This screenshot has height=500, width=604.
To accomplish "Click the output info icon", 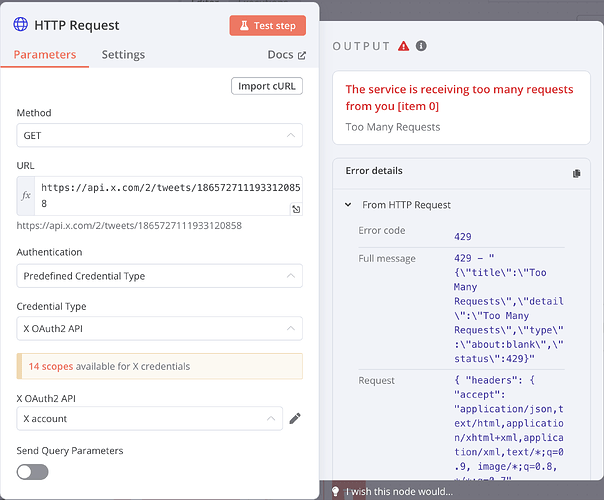I will point(421,46).
